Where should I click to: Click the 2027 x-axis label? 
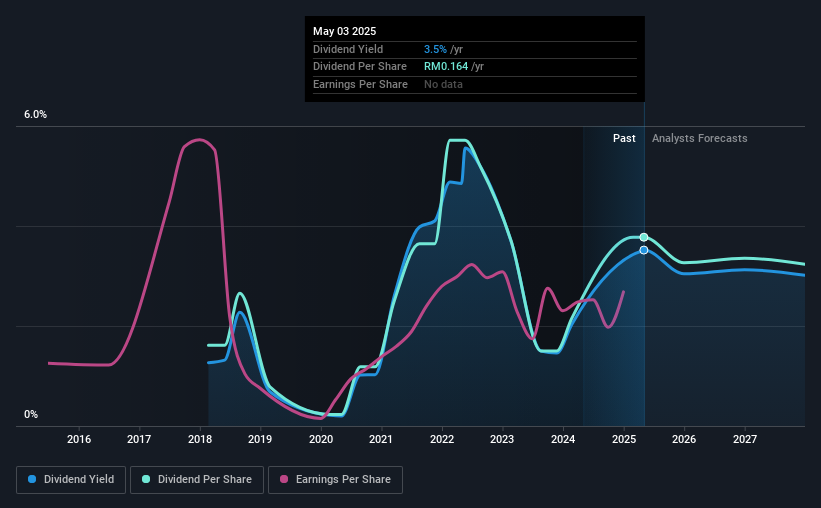click(x=745, y=439)
